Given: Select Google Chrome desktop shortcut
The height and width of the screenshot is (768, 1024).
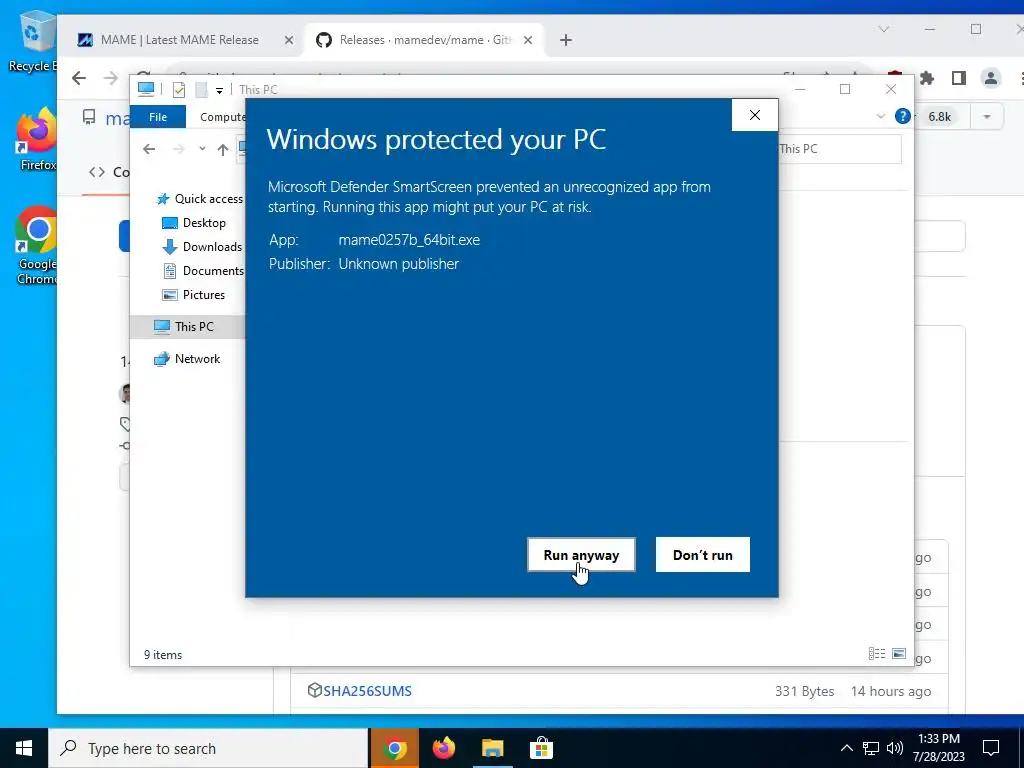Looking at the screenshot, I should click(37, 246).
